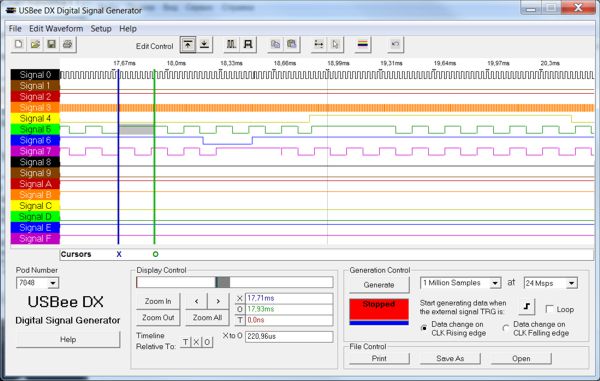Click the Copy toolbar icon
This screenshot has height=381, width=600.
click(275, 45)
